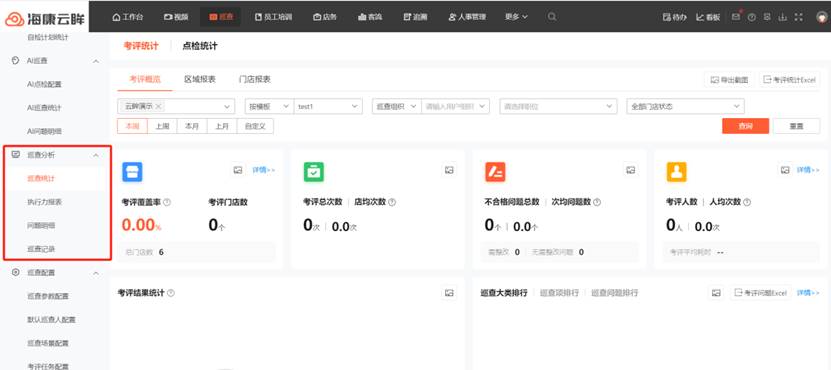Switch ranking to 巡查项排行
The width and height of the screenshot is (831, 370).
pos(559,293)
